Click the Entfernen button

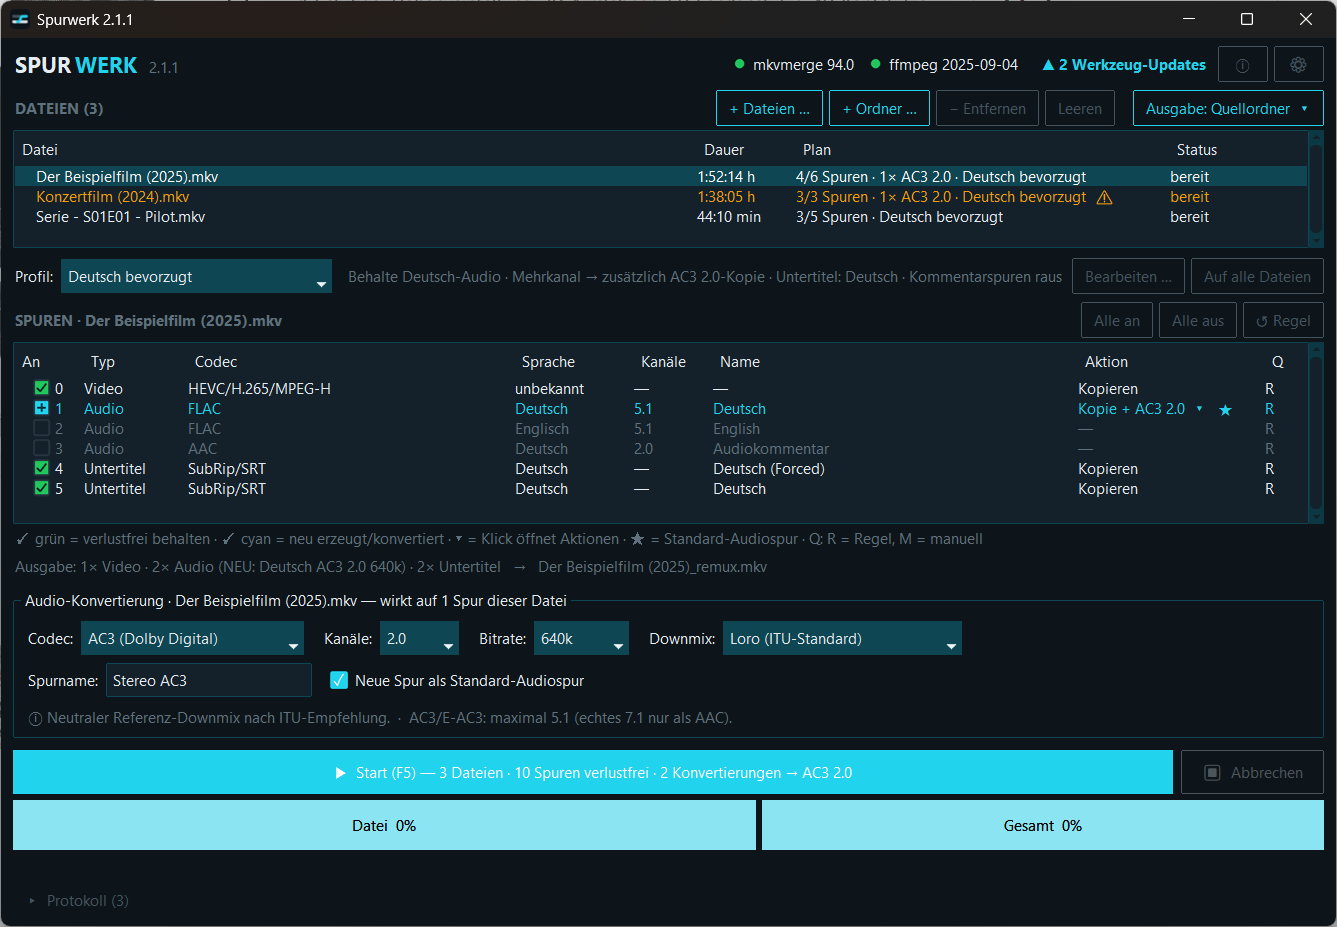988,109
